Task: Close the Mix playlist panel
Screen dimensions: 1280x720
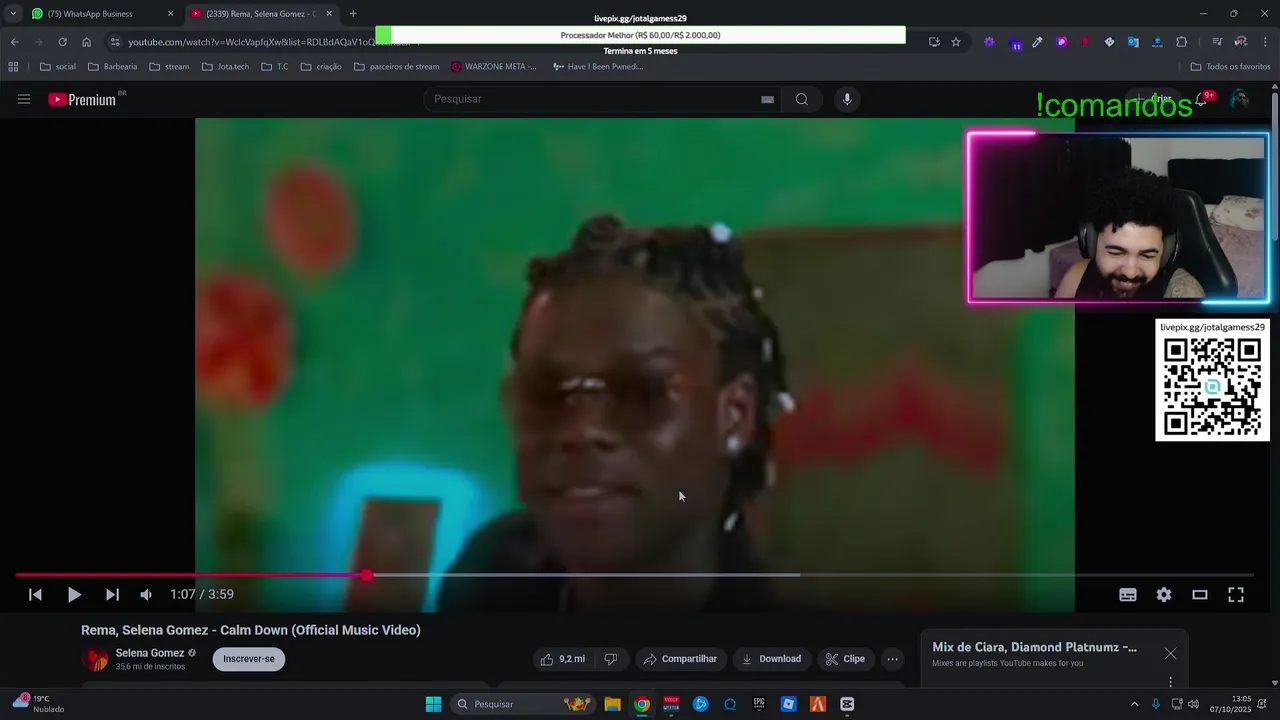Action: click(1170, 653)
